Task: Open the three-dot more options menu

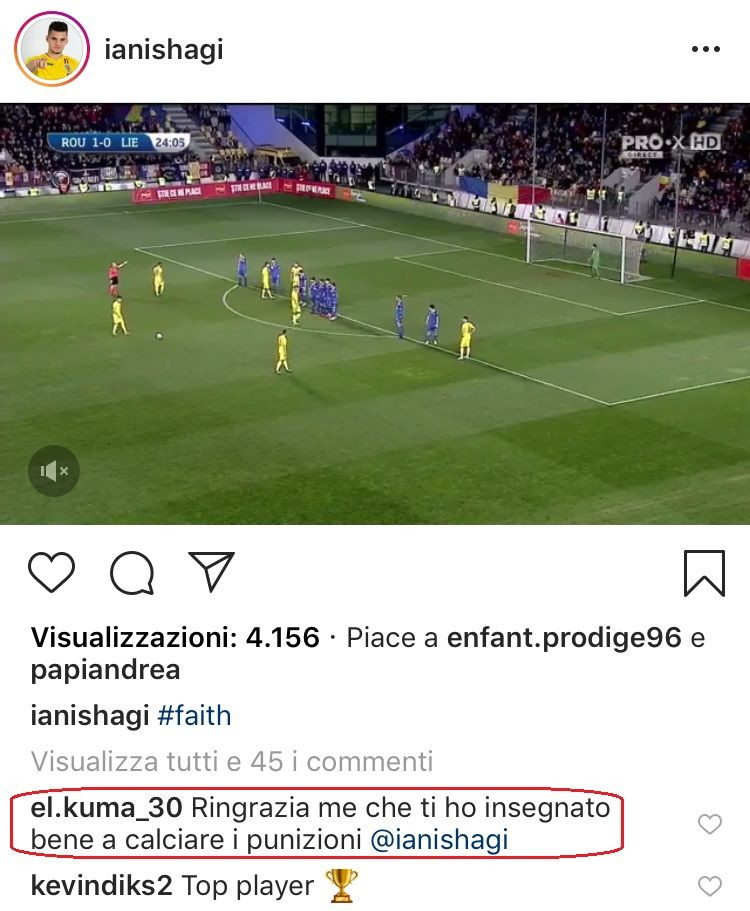Action: (706, 49)
